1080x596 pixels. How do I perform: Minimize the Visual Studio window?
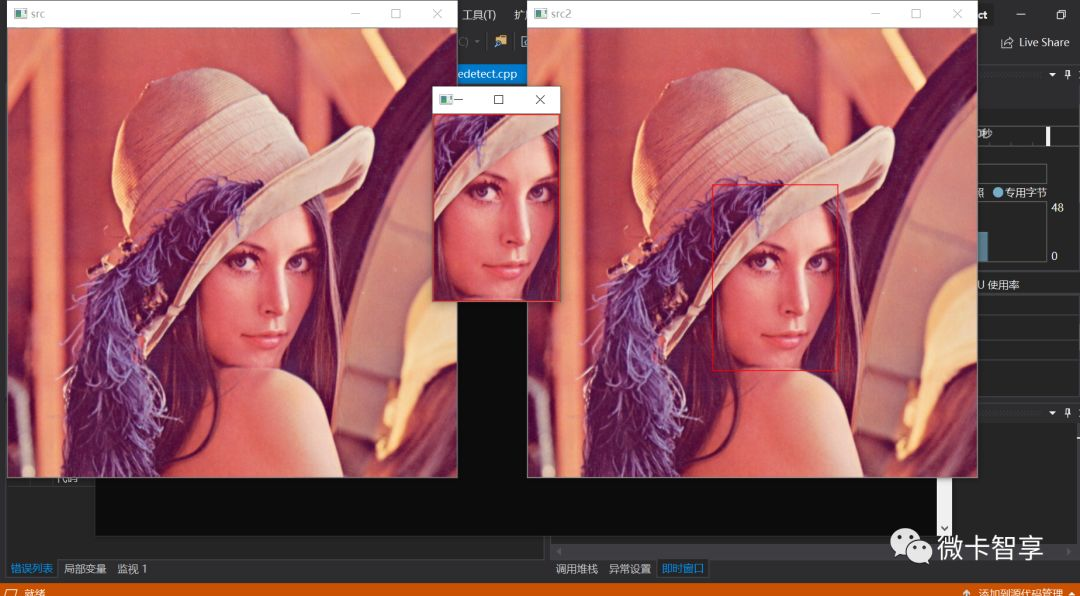click(x=1021, y=14)
